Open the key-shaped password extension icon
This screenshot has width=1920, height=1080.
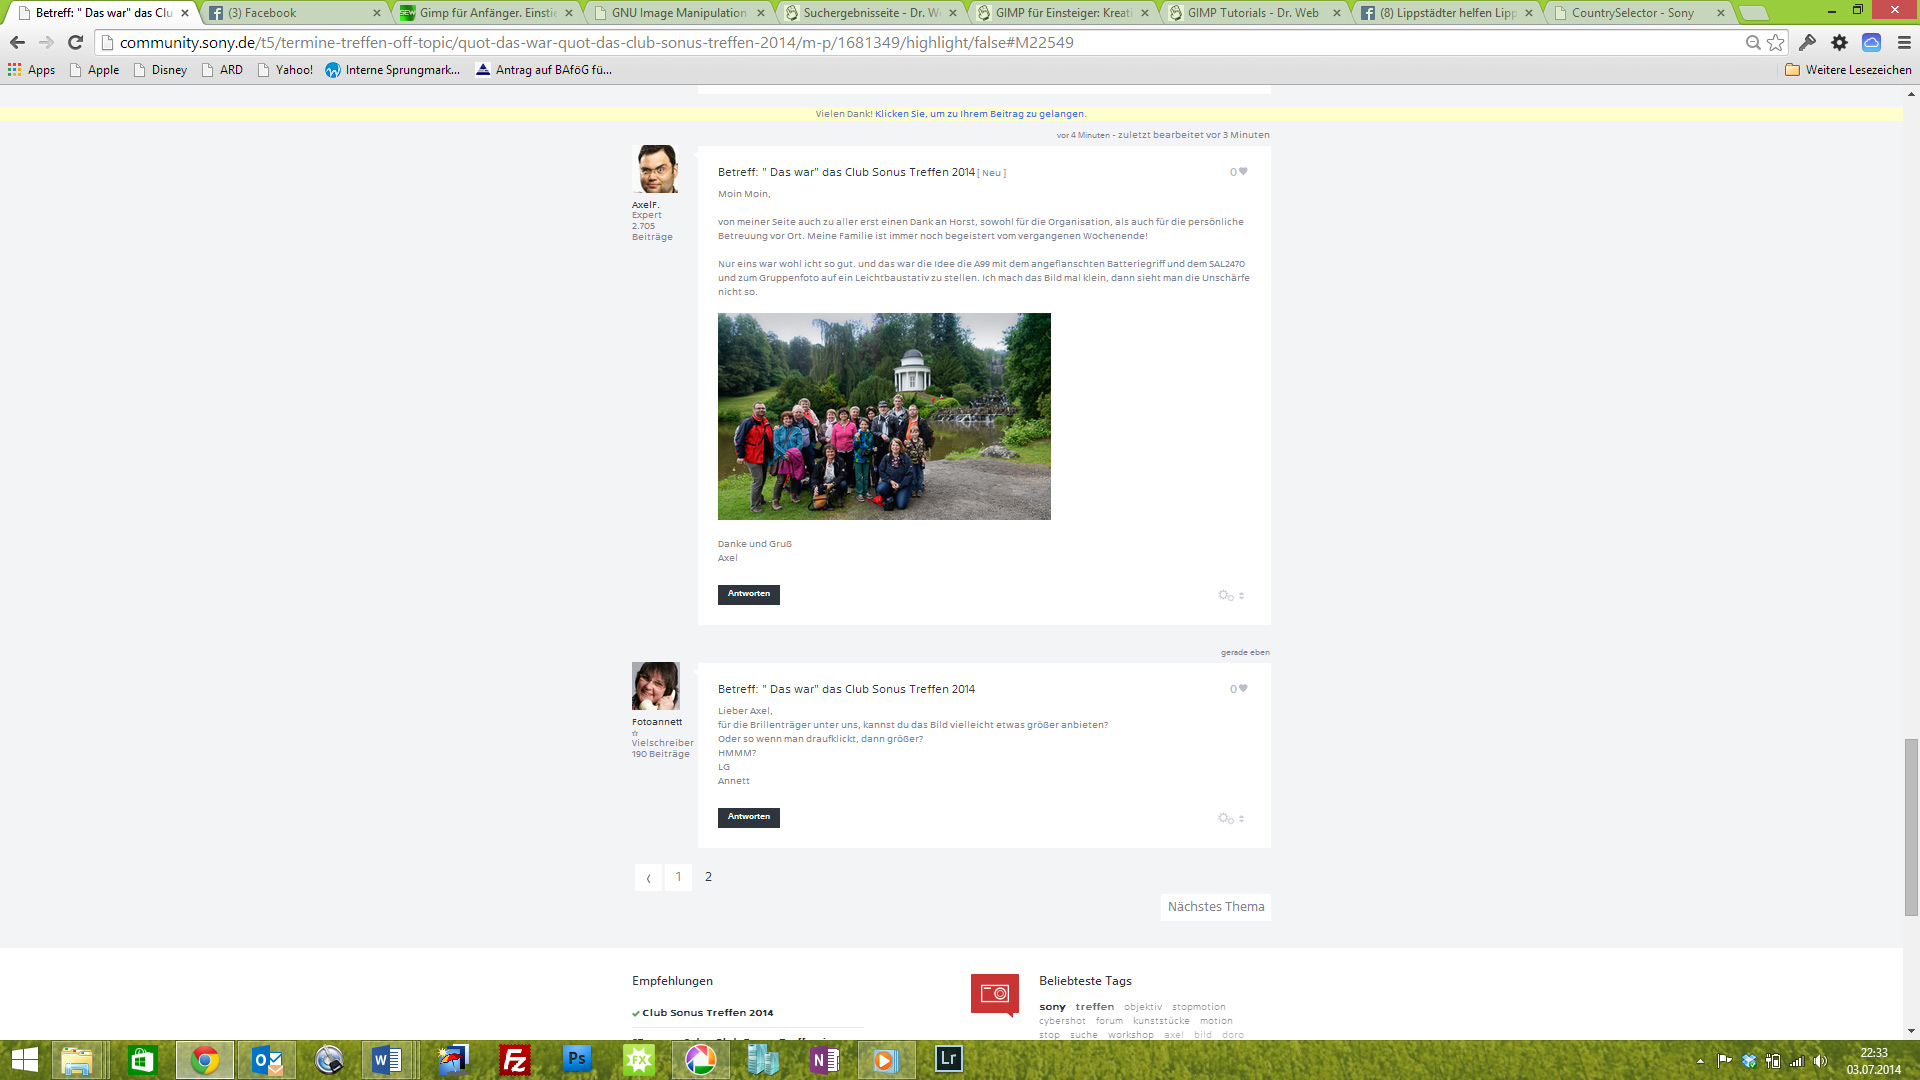[1809, 43]
